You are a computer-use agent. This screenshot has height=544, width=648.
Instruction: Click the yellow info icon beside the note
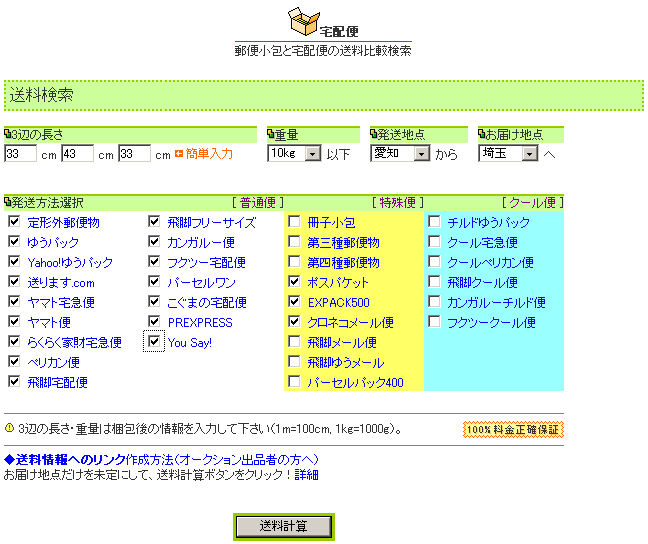[9, 430]
